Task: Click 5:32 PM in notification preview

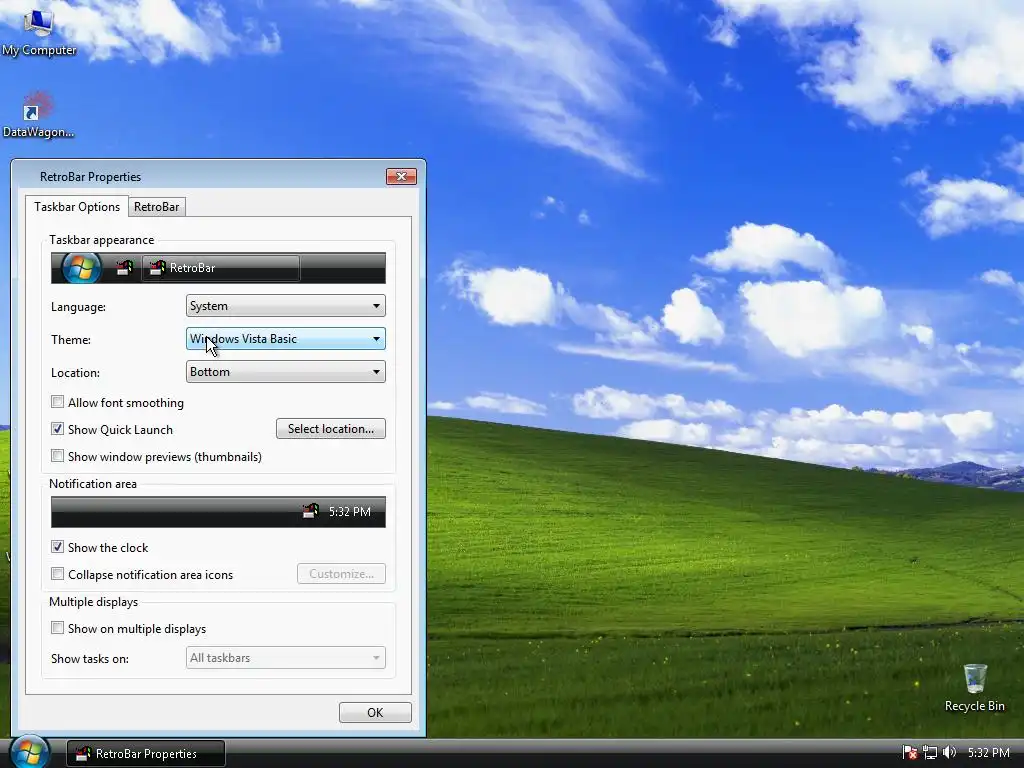Action: (x=349, y=512)
